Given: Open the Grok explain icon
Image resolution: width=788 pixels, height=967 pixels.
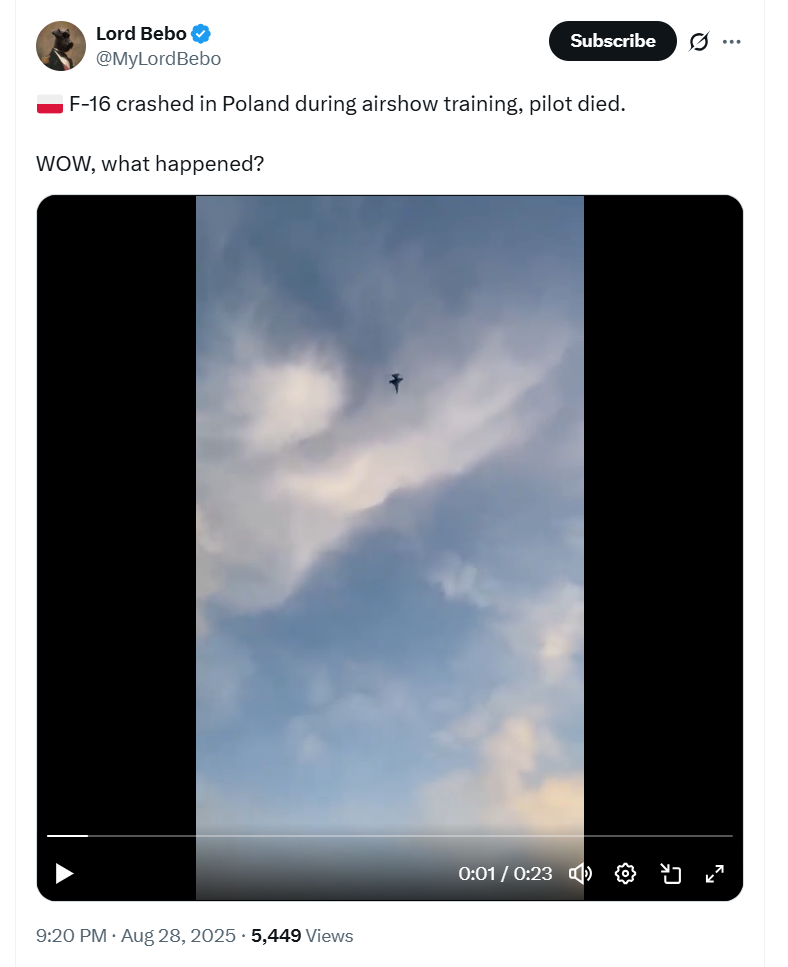Looking at the screenshot, I should coord(699,41).
